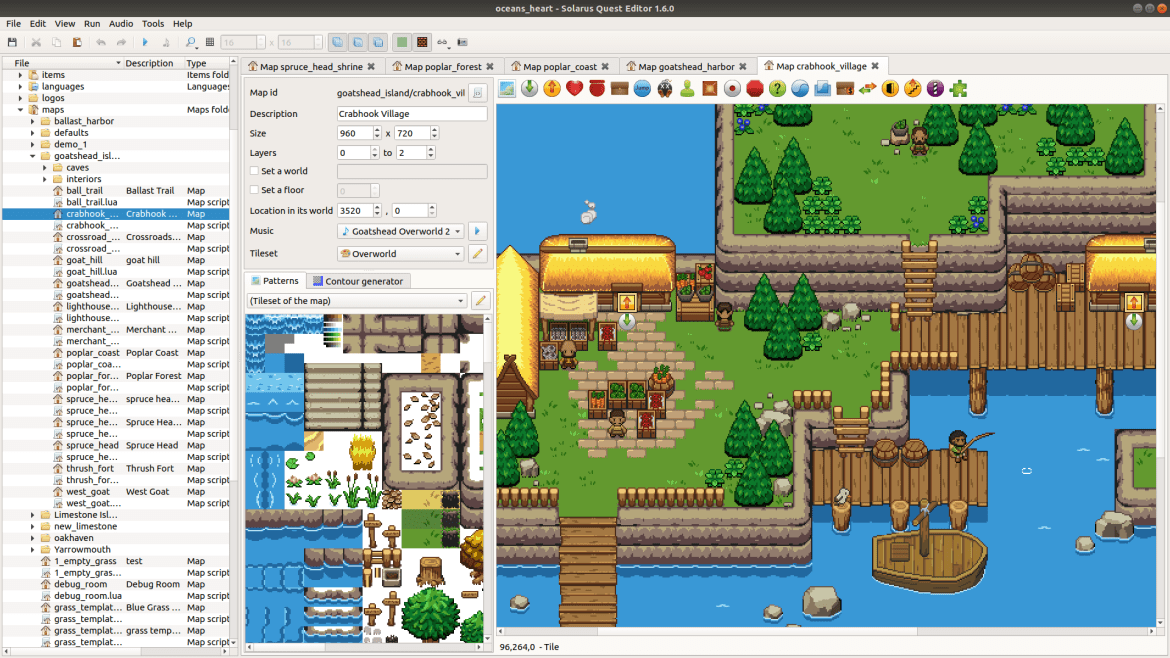This screenshot has height=658, width=1170.
Task: Enable the Set a floor checkbox
Action: tap(254, 190)
